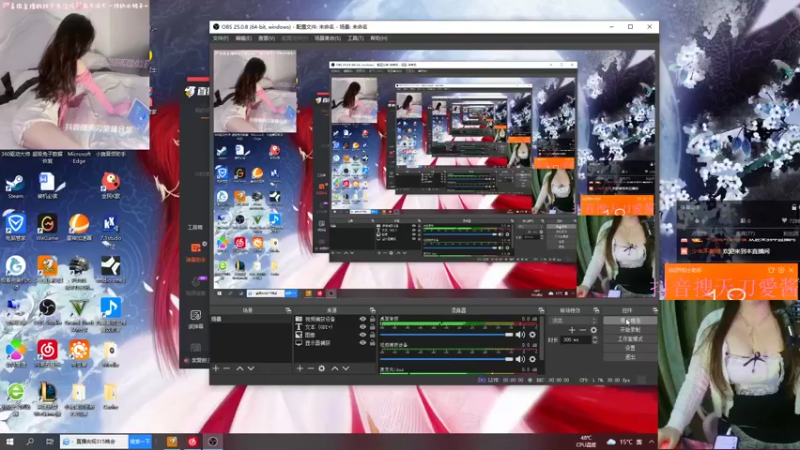Click the blue search button beside taskbar search box

140,442
